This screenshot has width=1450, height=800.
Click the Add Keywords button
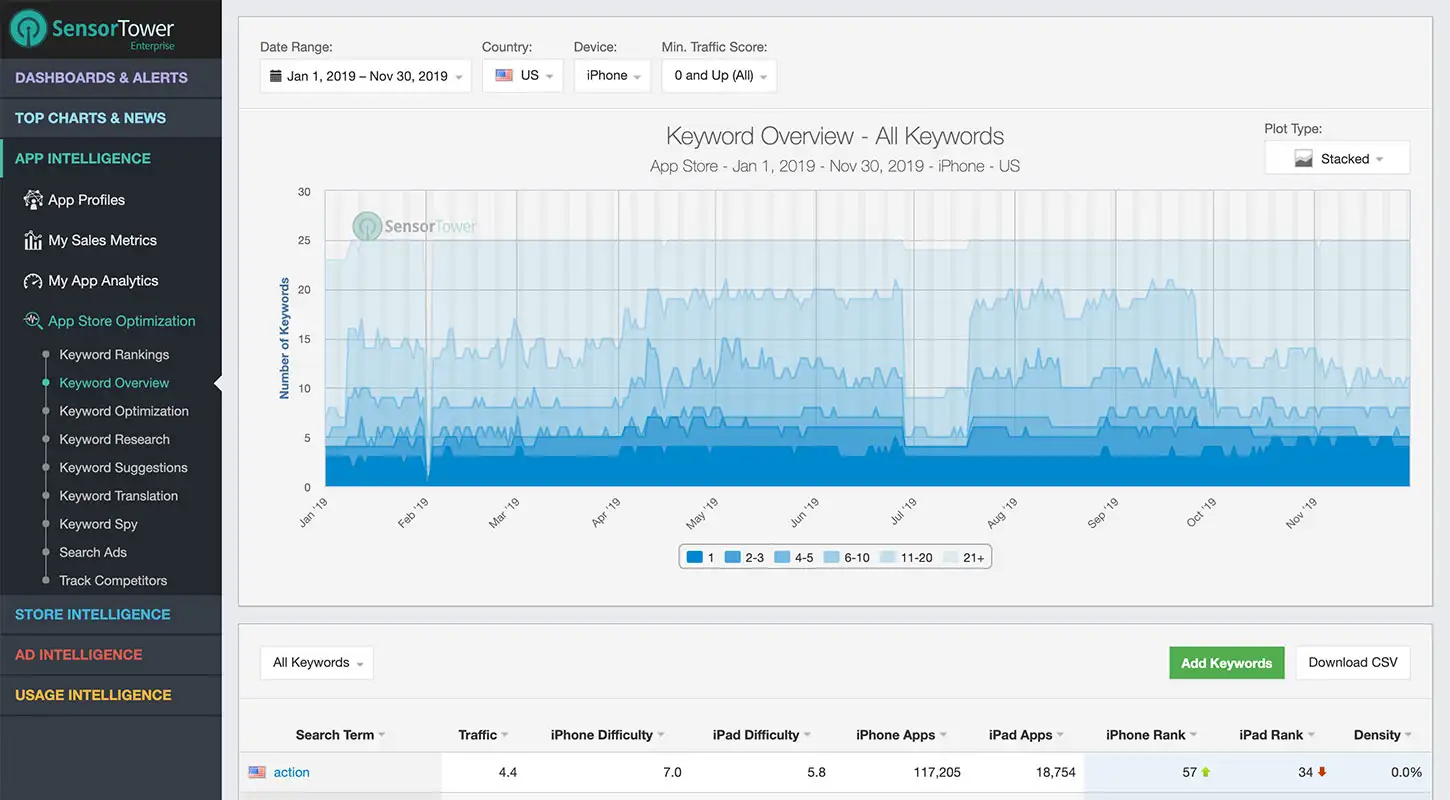click(x=1227, y=663)
